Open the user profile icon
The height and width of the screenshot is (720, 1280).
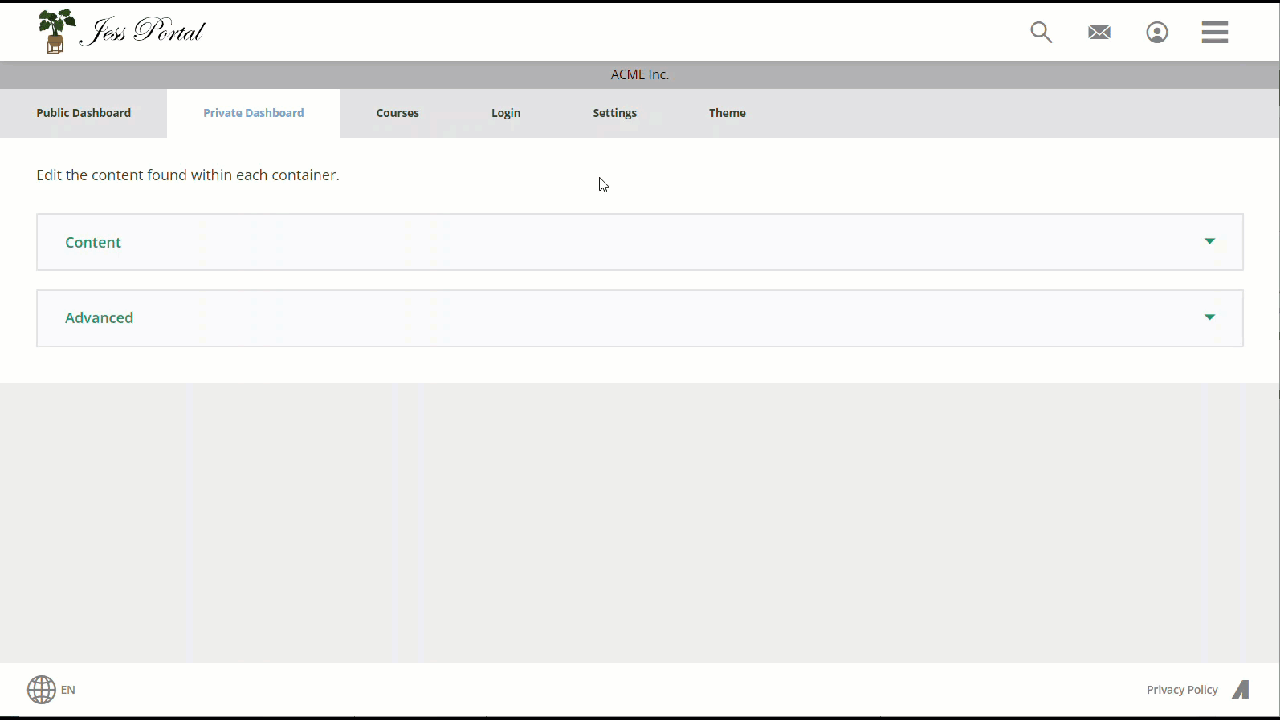pyautogui.click(x=1157, y=32)
